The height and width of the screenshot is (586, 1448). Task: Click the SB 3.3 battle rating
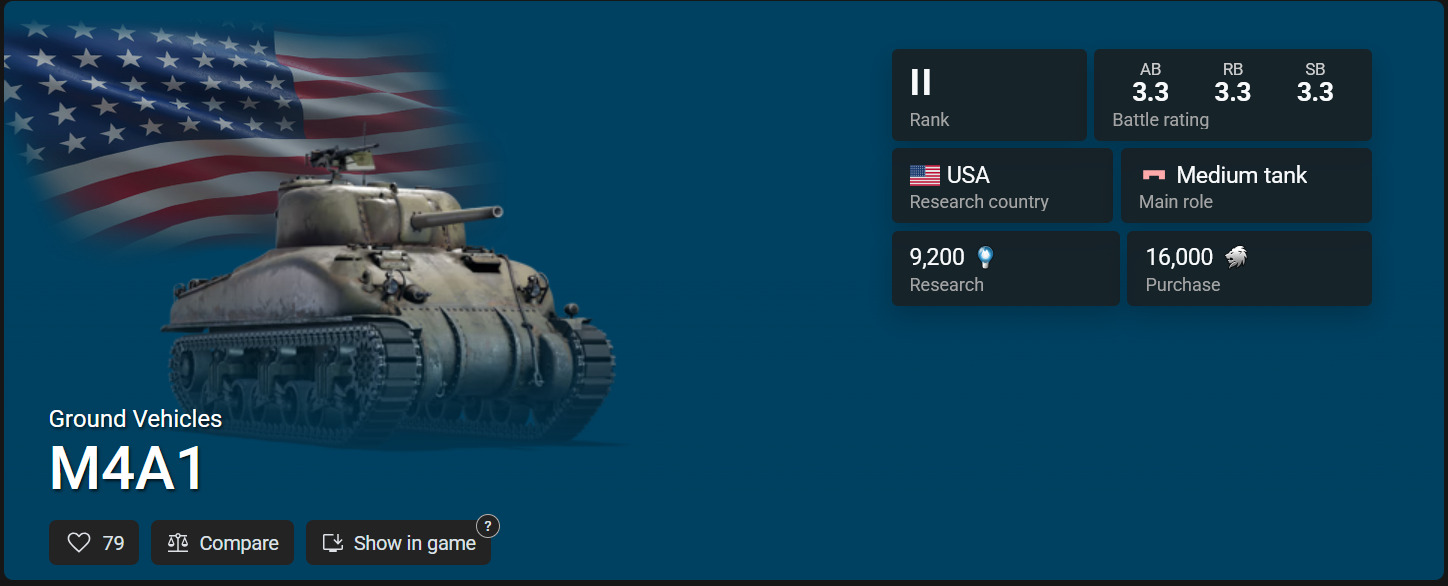1315,83
